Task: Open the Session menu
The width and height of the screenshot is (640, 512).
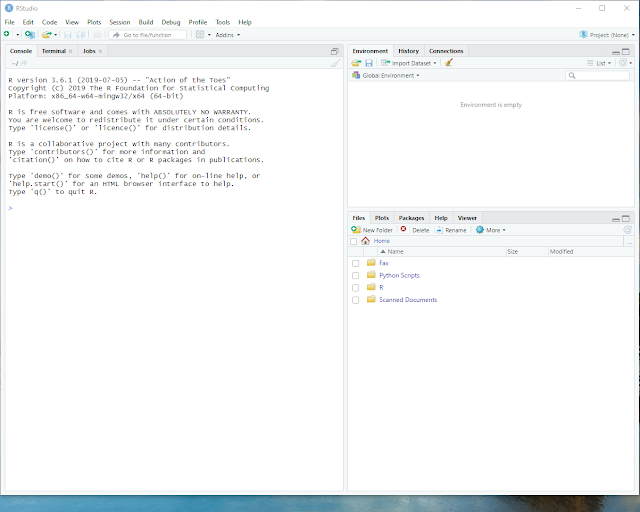Action: point(120,22)
